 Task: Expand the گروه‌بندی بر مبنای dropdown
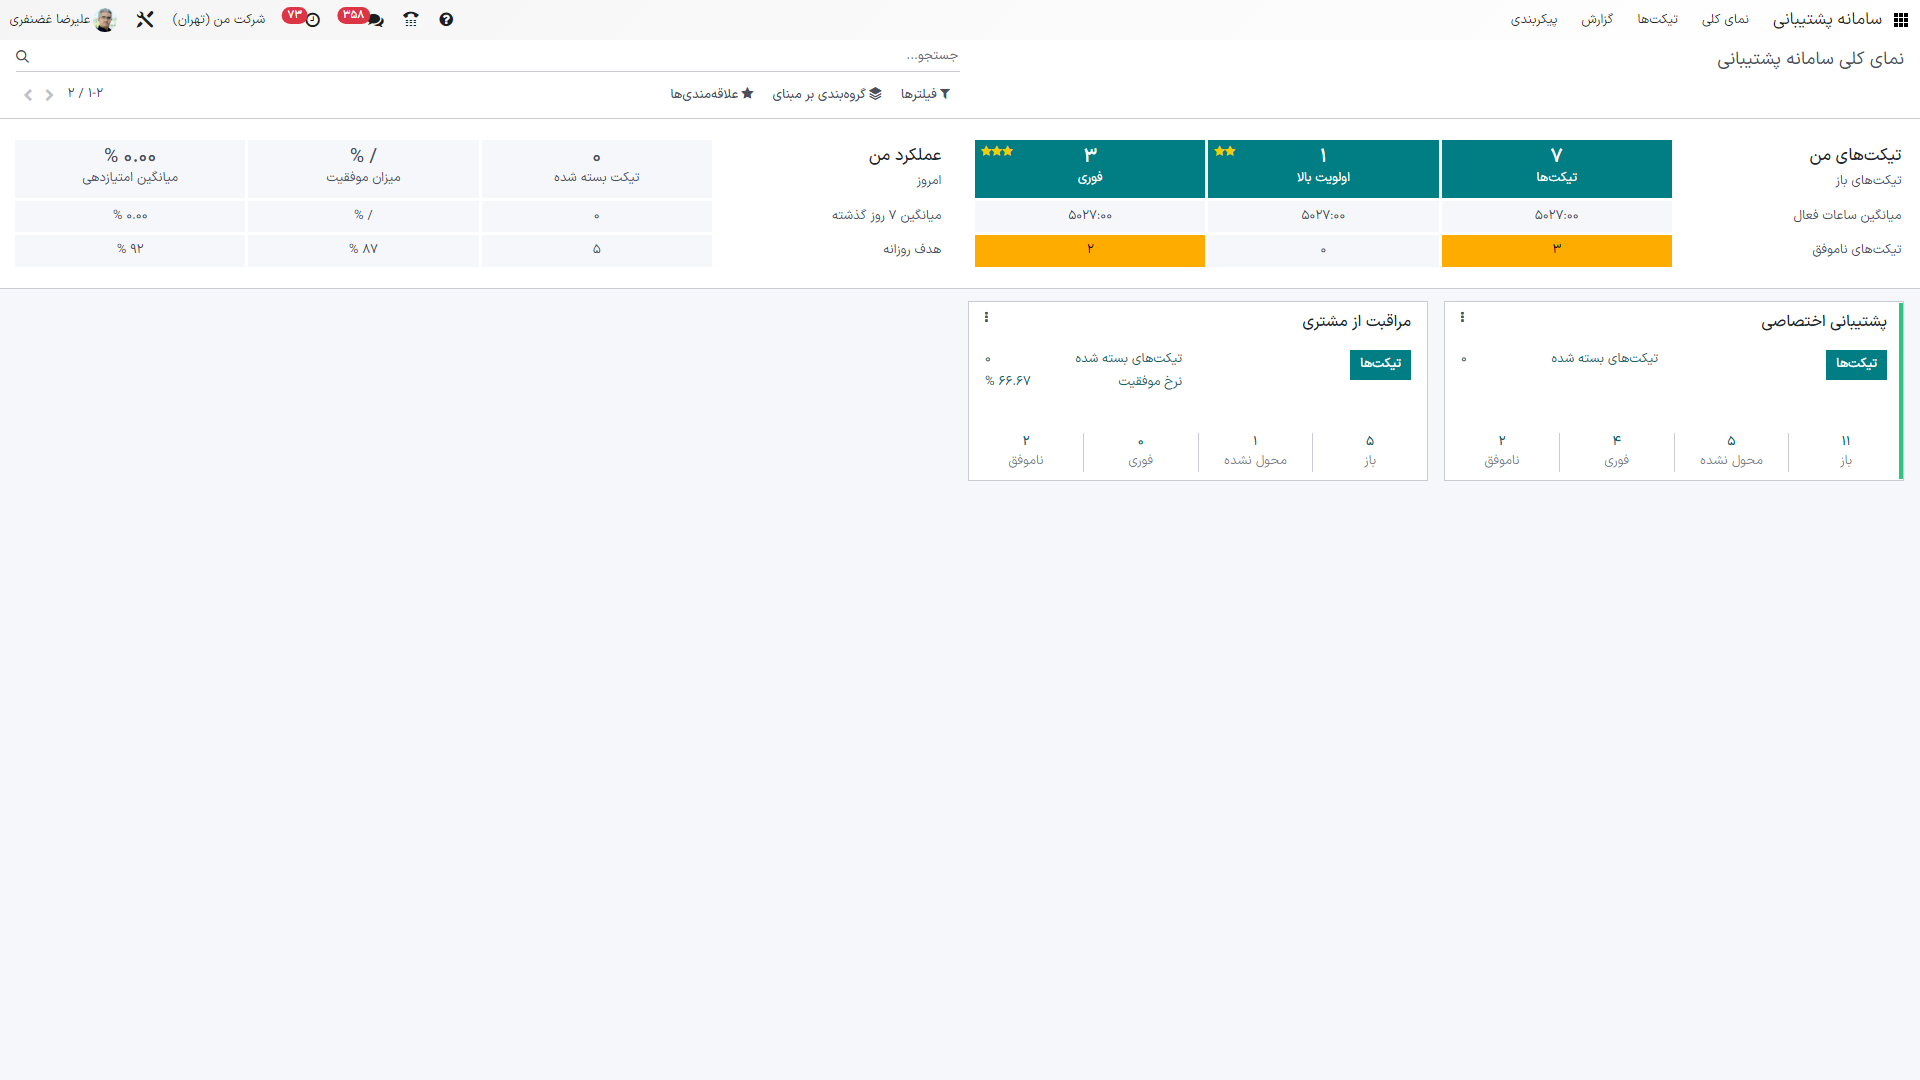click(827, 94)
